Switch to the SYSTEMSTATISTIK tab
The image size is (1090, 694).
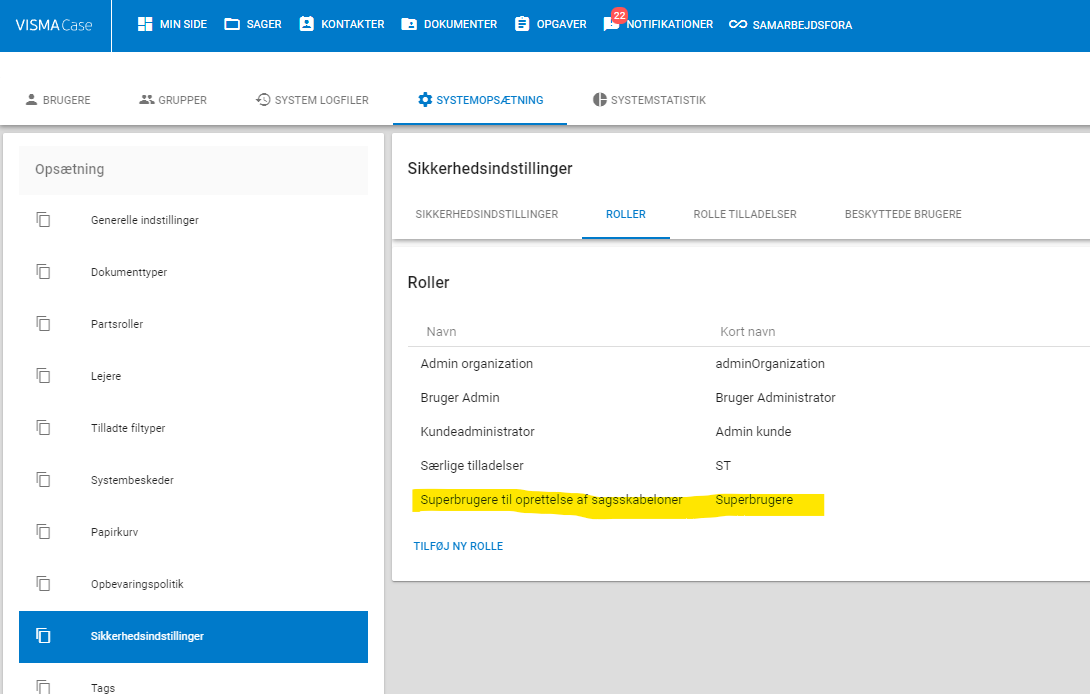point(649,100)
